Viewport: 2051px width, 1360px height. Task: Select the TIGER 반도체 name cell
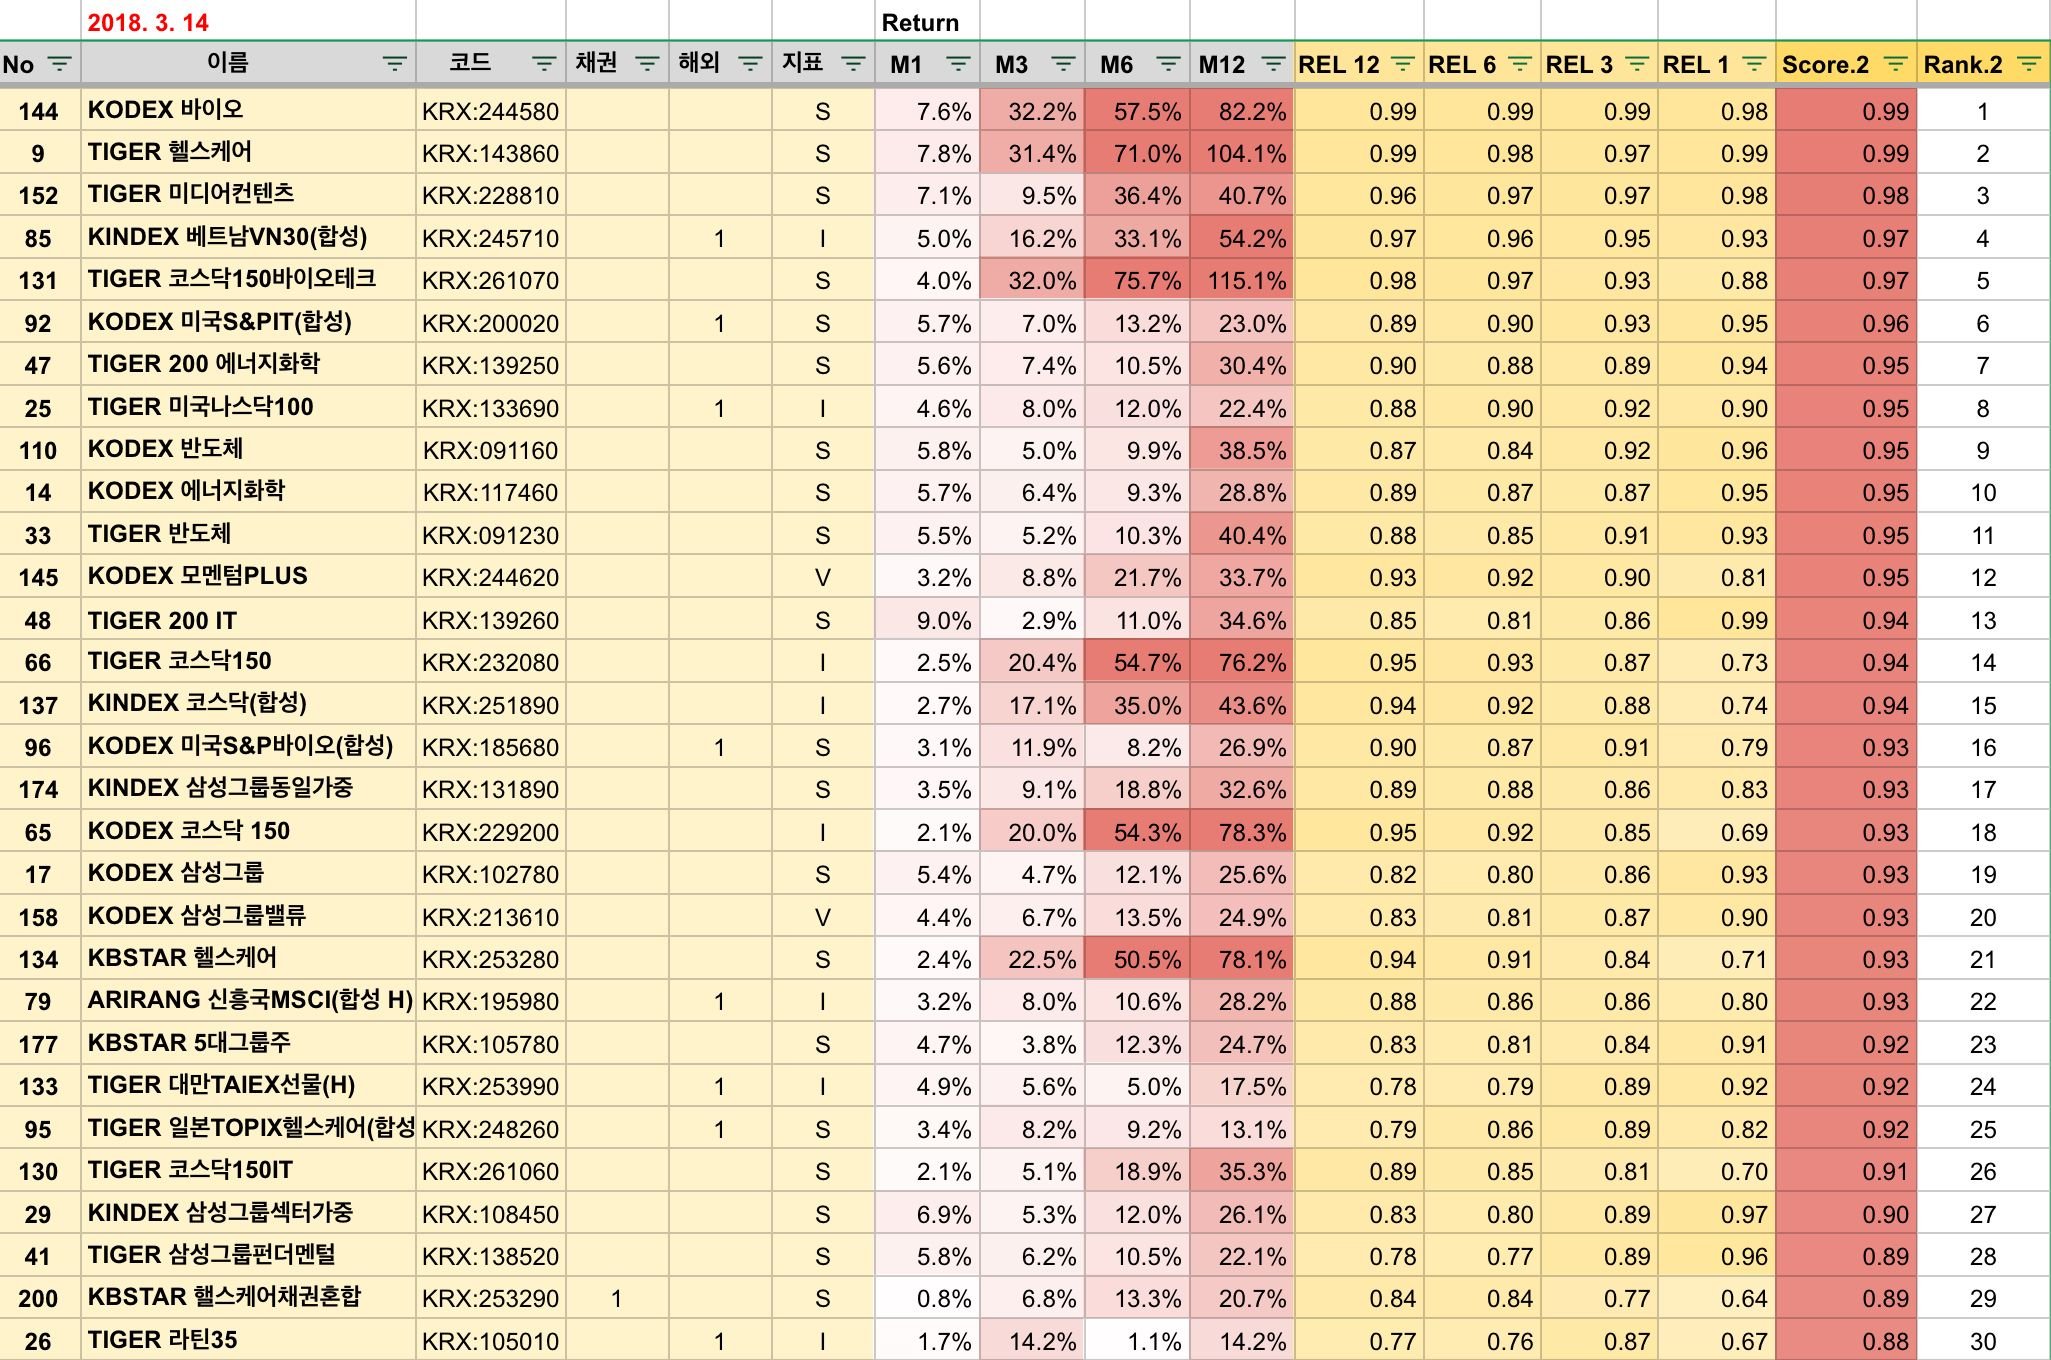click(x=248, y=535)
